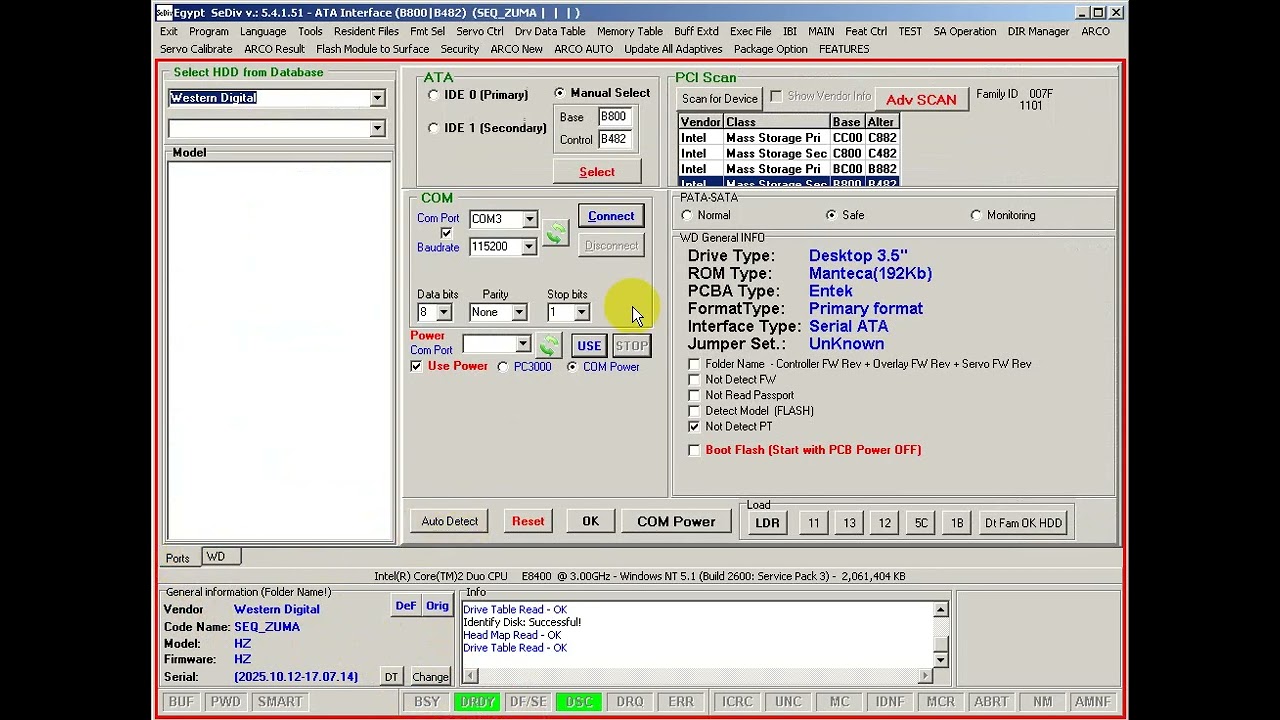Toggle the DRDY status indicator
The width and height of the screenshot is (1280, 720).
[478, 702]
